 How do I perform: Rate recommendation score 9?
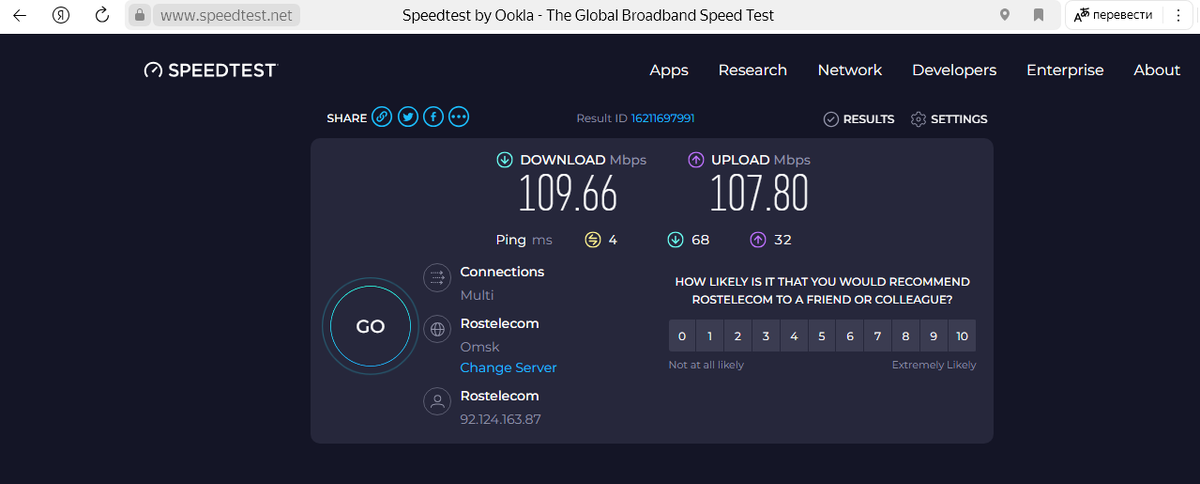point(934,336)
